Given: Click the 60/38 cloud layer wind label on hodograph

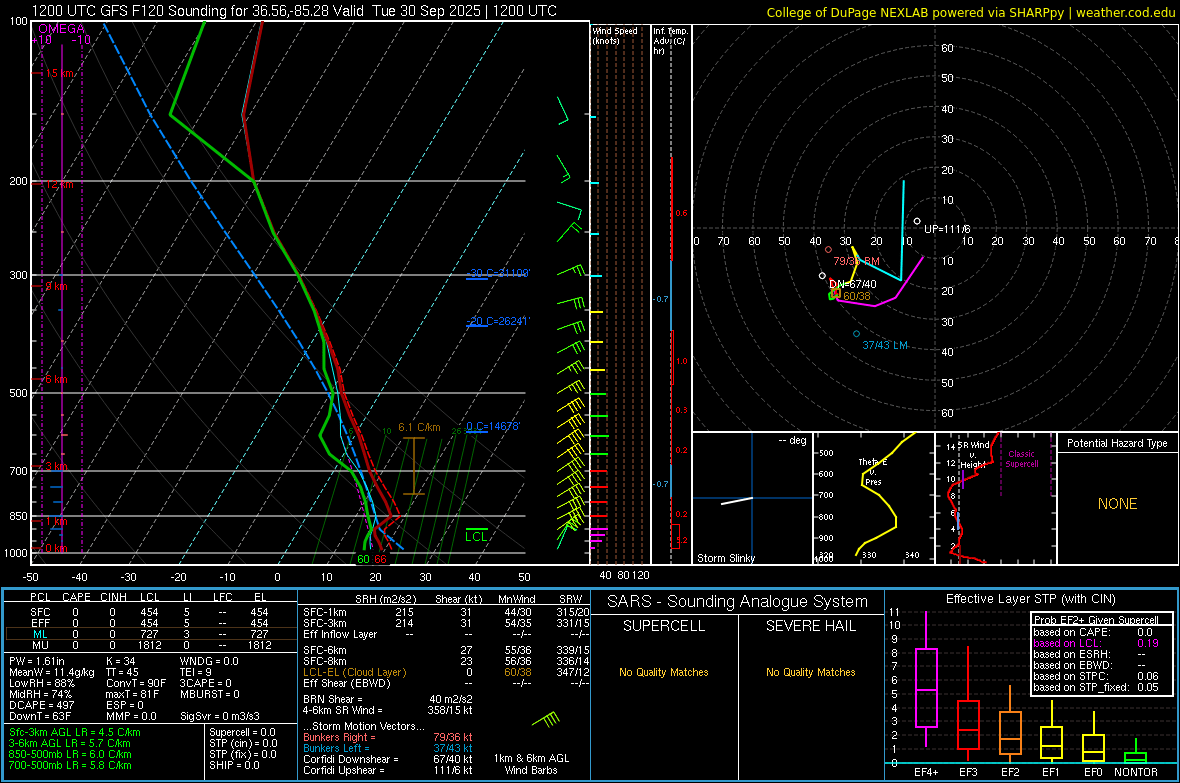Looking at the screenshot, I should pos(856,296).
